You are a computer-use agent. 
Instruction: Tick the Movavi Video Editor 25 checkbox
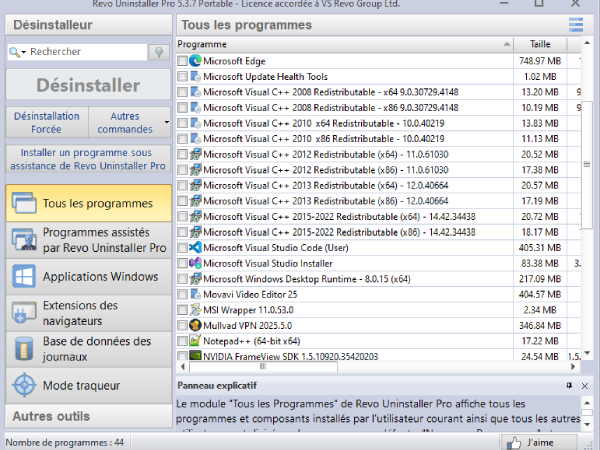click(x=183, y=294)
